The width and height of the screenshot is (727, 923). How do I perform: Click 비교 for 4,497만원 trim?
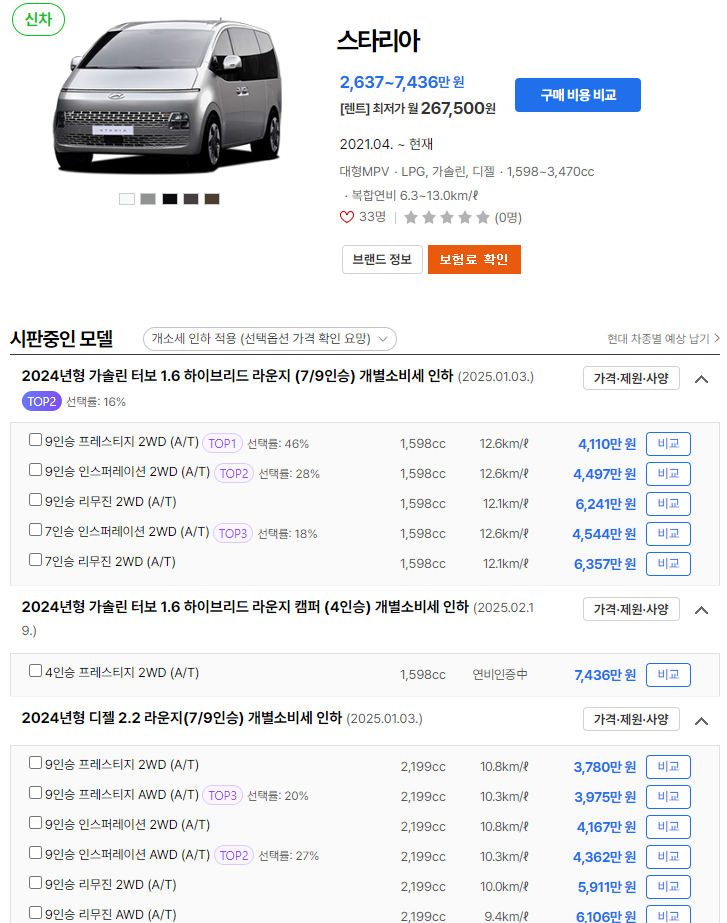(x=668, y=474)
